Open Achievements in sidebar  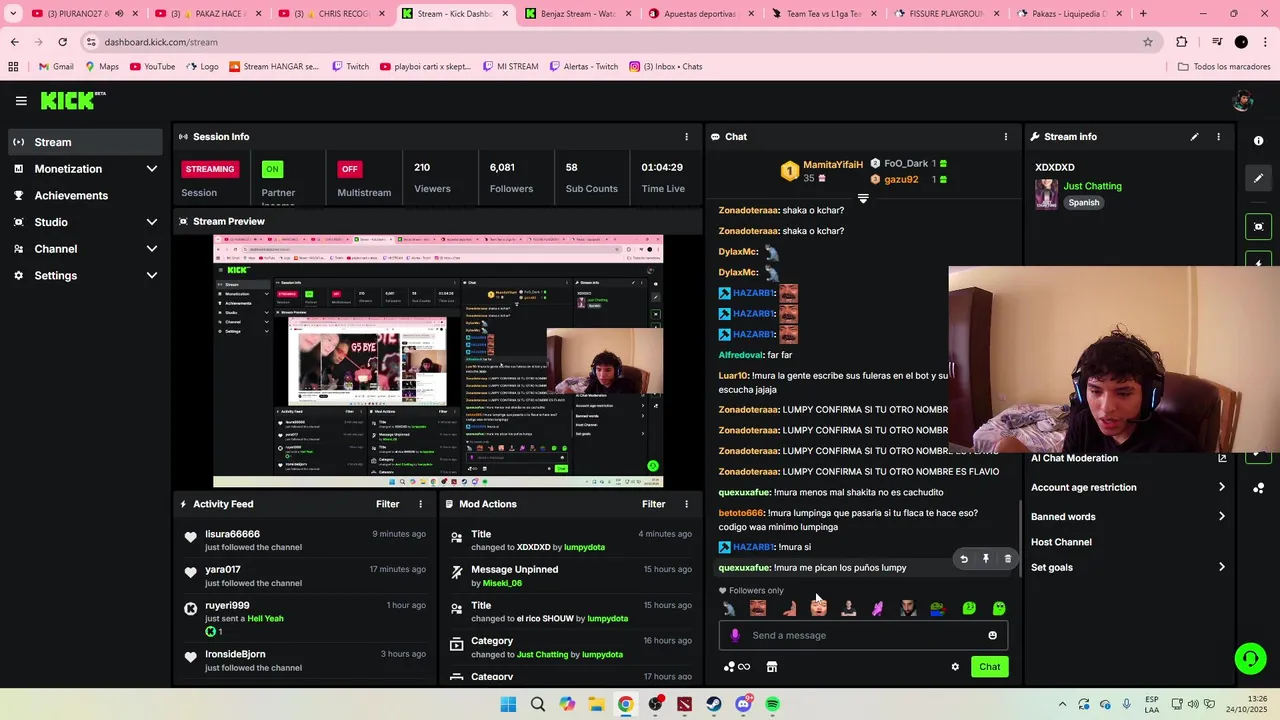85,196
